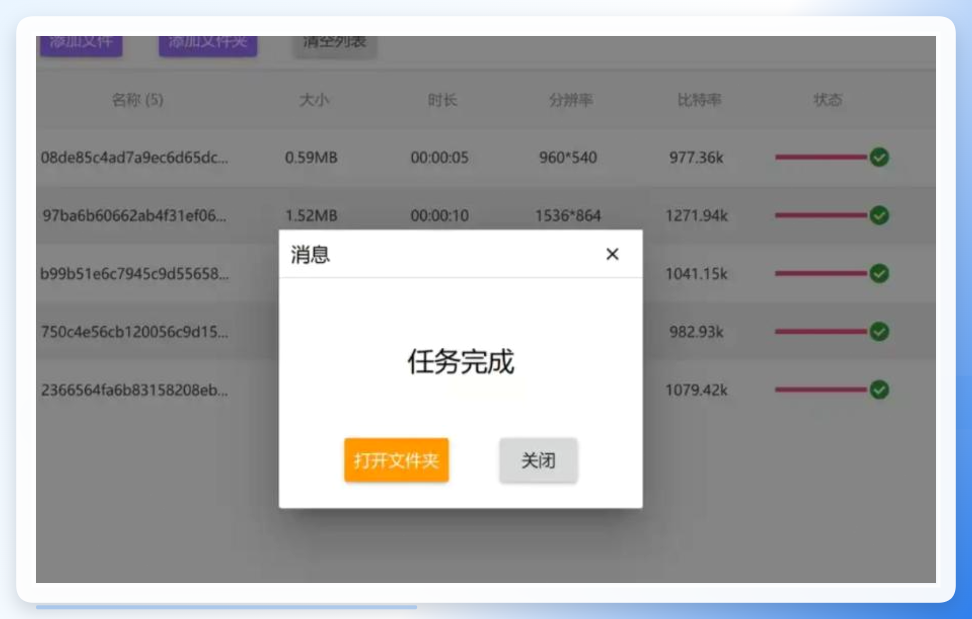Click the 977.36k bitrate cell
This screenshot has width=972, height=619.
click(696, 157)
